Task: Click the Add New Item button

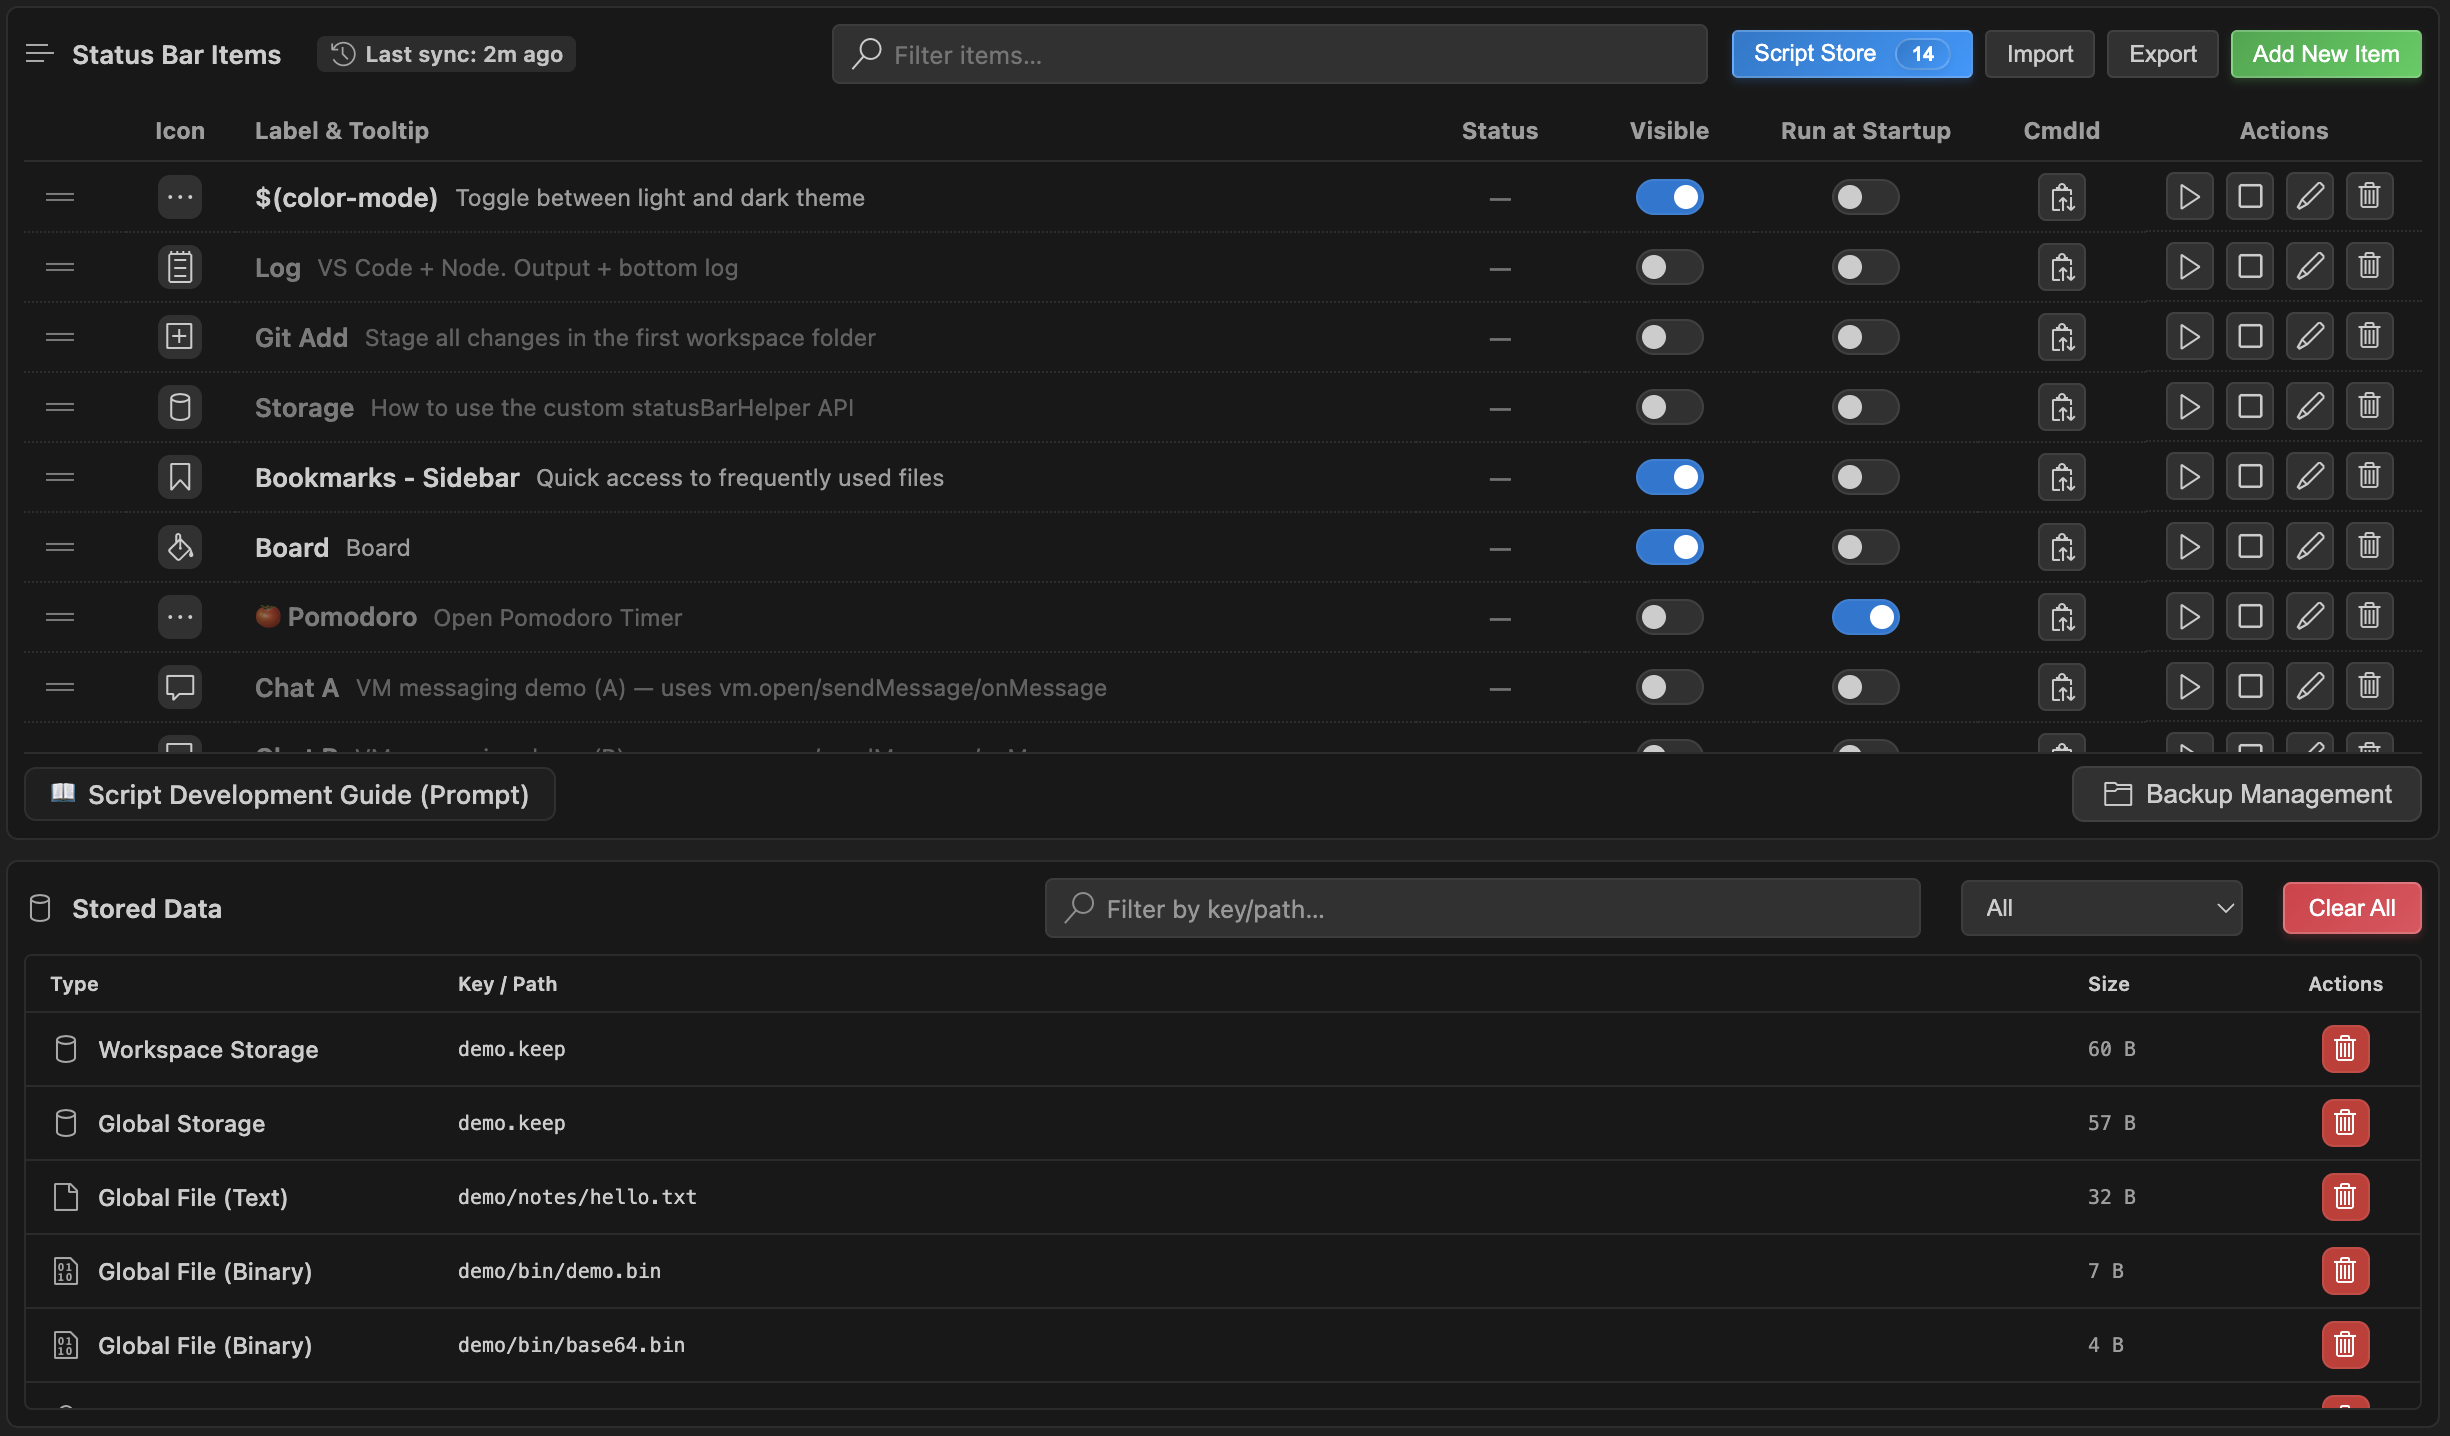Action: [x=2325, y=54]
